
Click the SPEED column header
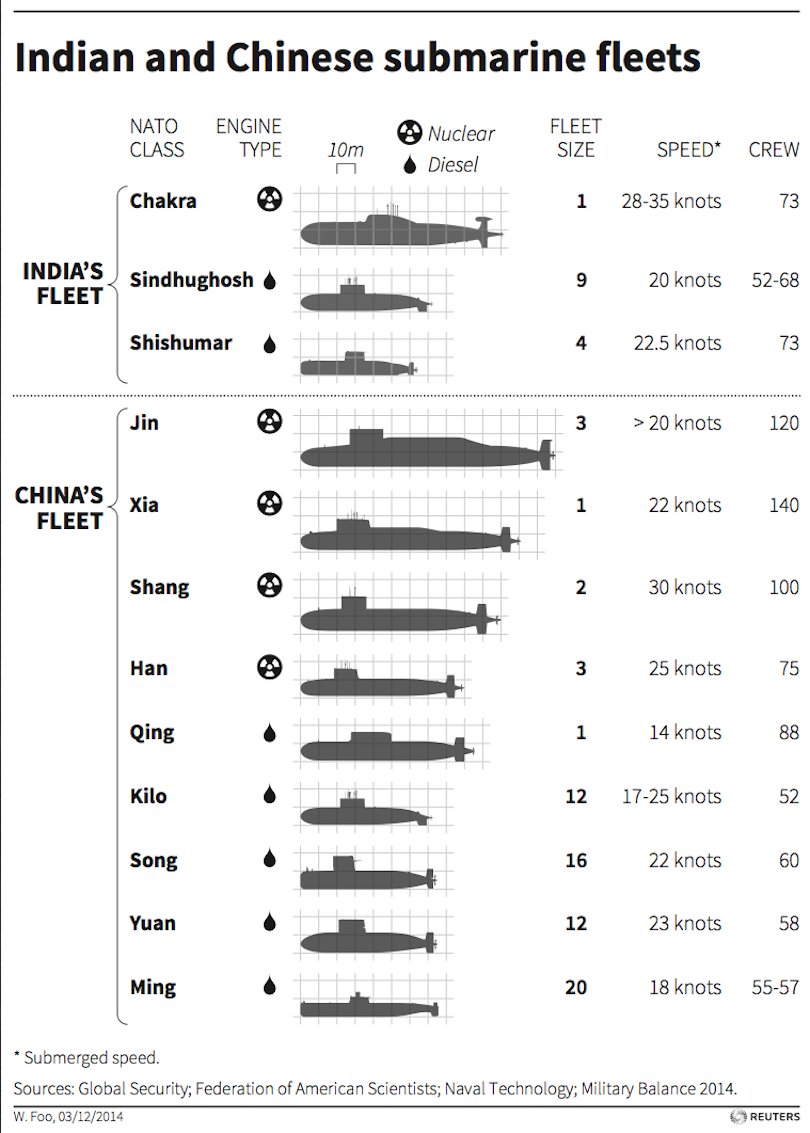point(689,150)
